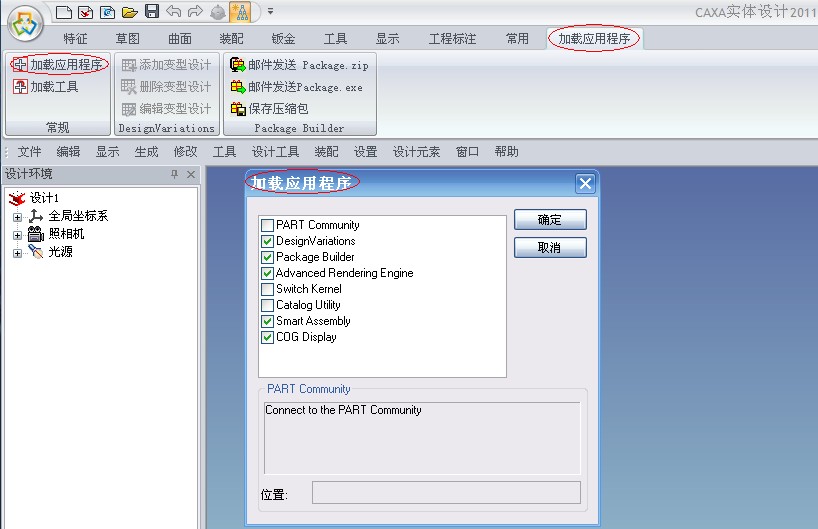Open file using the yellow folder icon
This screenshot has width=818, height=529.
click(x=129, y=11)
